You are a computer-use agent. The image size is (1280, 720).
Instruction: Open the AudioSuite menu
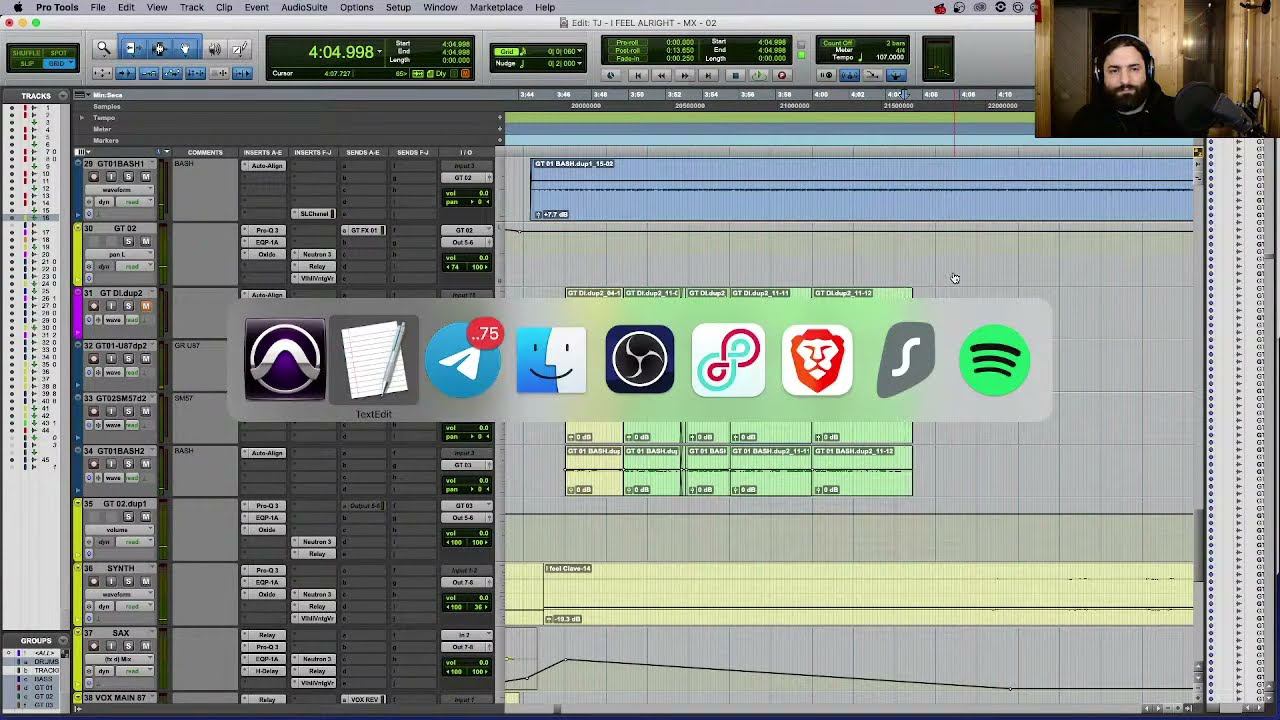[304, 8]
